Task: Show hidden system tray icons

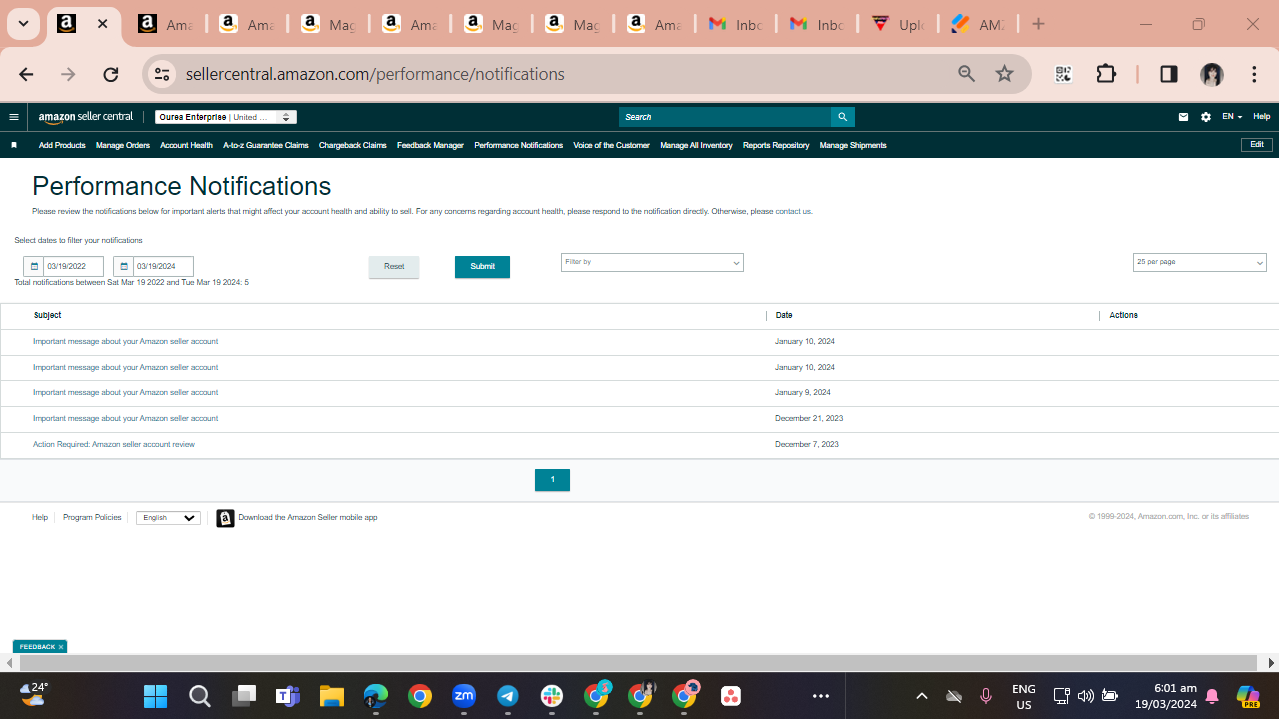Action: click(922, 696)
